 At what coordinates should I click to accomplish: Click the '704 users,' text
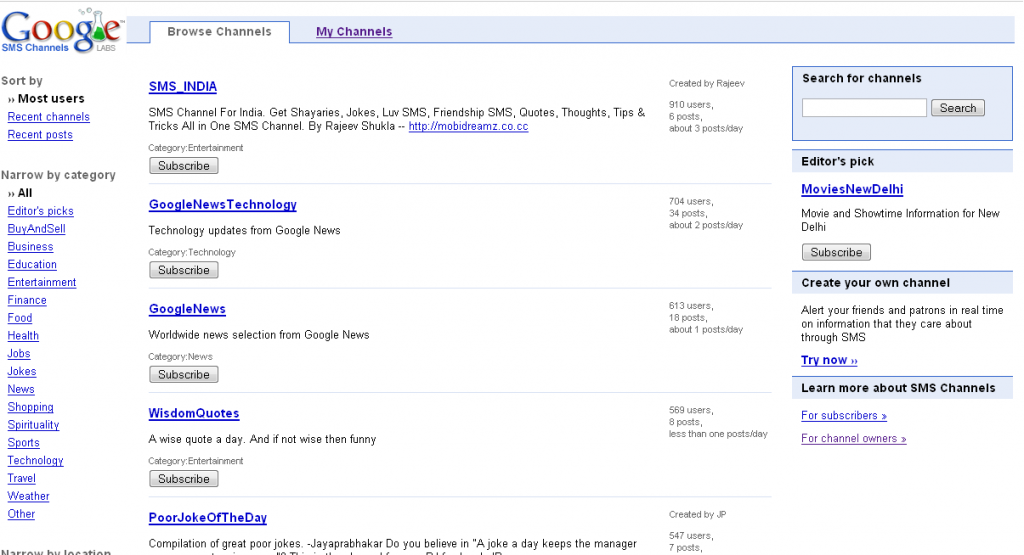click(691, 201)
